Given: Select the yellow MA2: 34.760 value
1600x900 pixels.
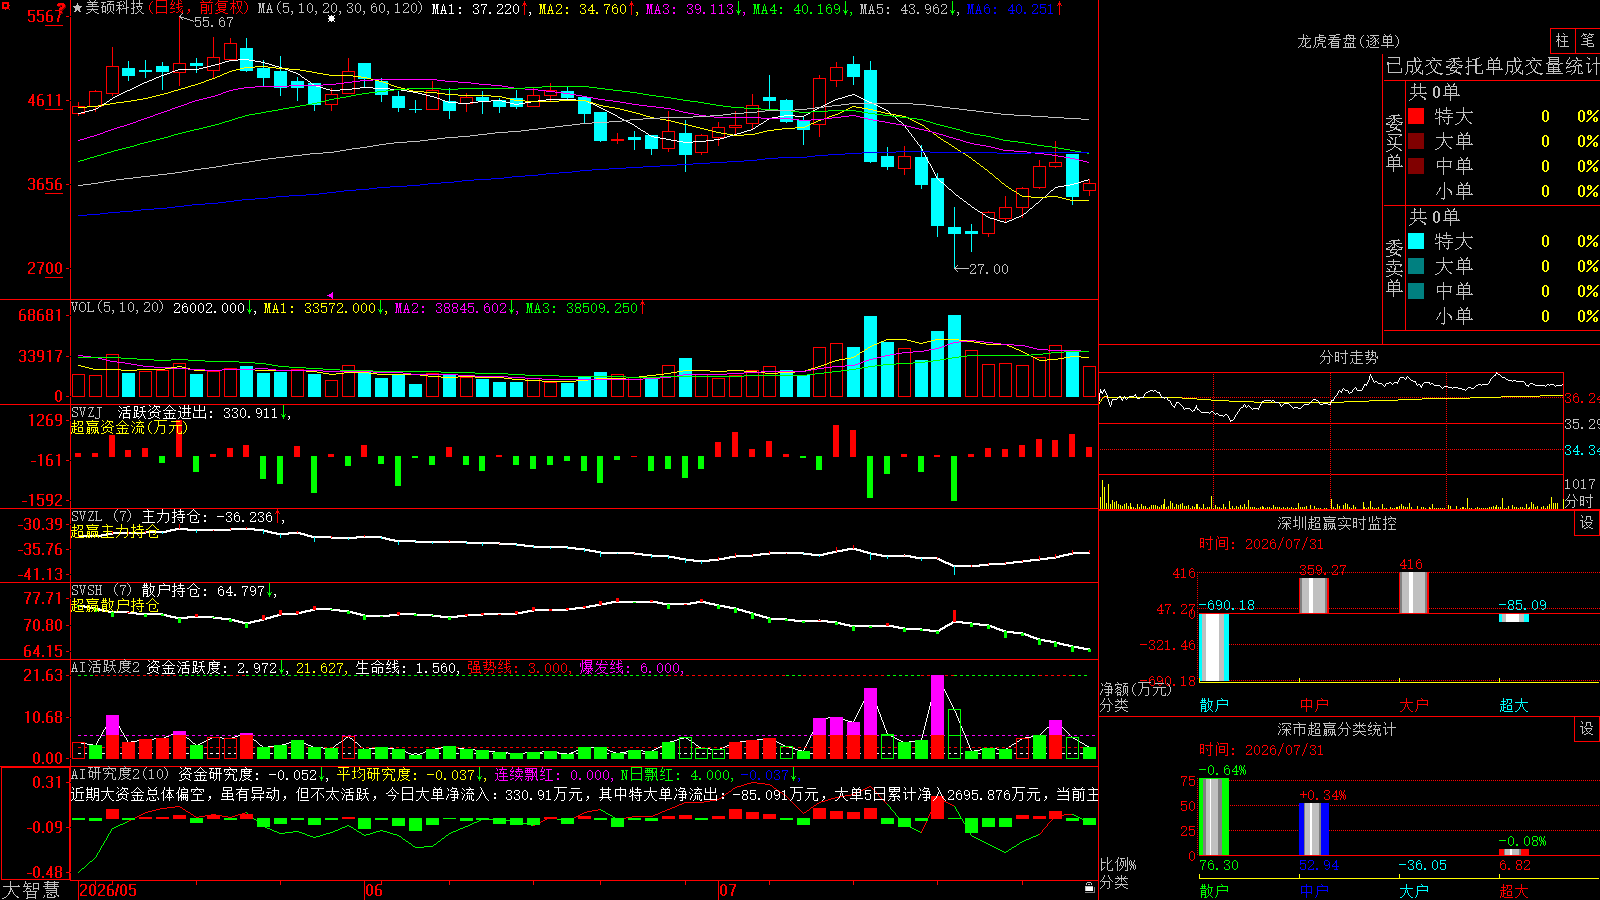Looking at the screenshot, I should pos(583,9).
